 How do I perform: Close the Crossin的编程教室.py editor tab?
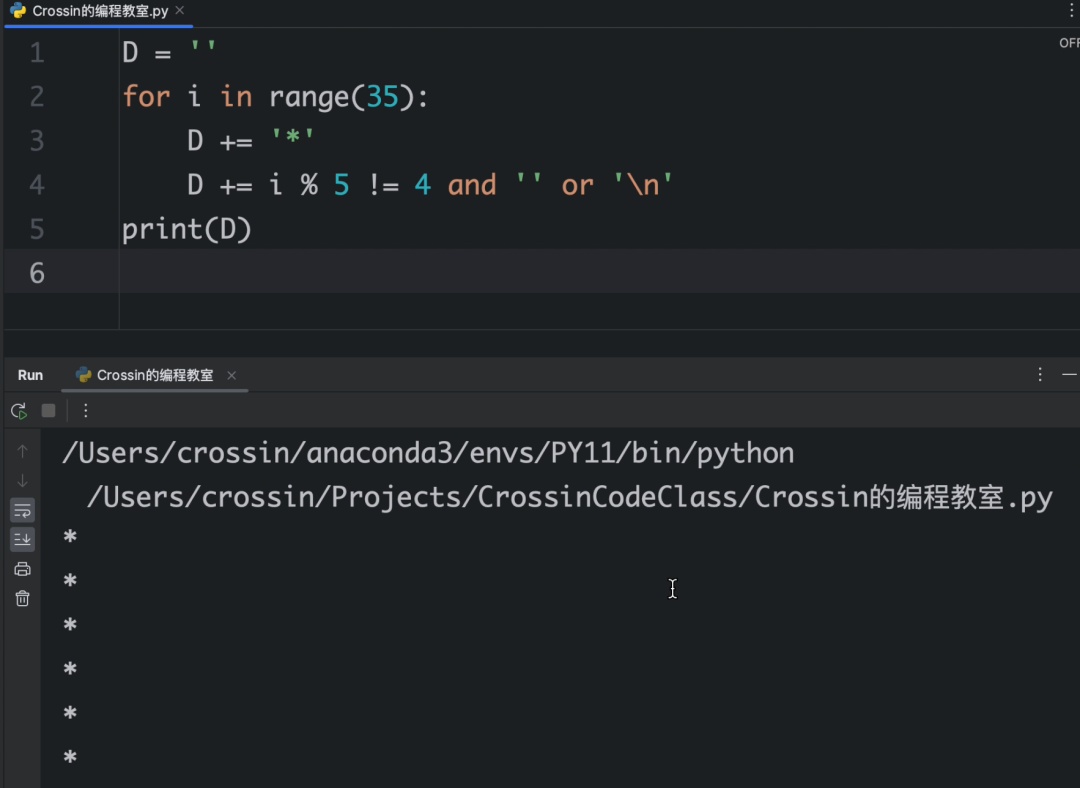click(180, 10)
